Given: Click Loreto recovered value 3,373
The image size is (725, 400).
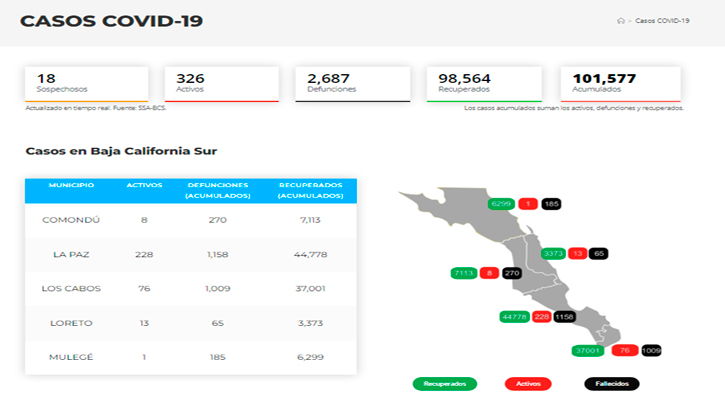Looking at the screenshot, I should (x=310, y=323).
